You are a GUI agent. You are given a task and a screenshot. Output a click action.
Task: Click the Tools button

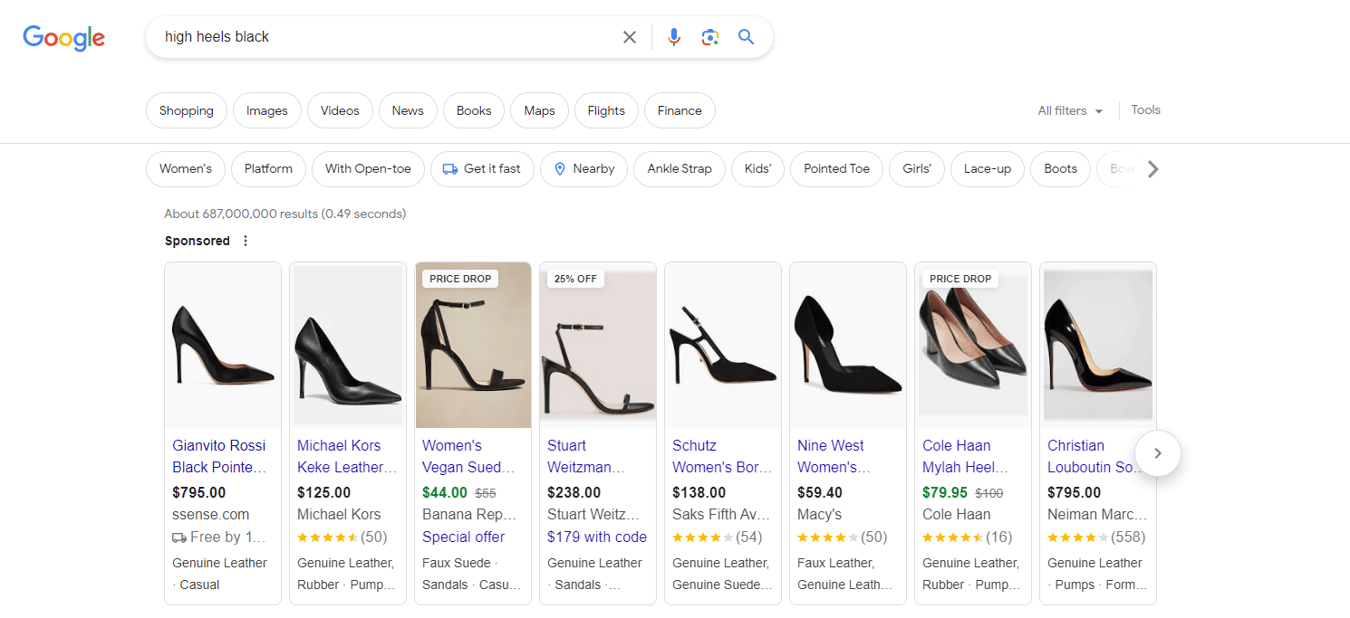pyautogui.click(x=1145, y=110)
